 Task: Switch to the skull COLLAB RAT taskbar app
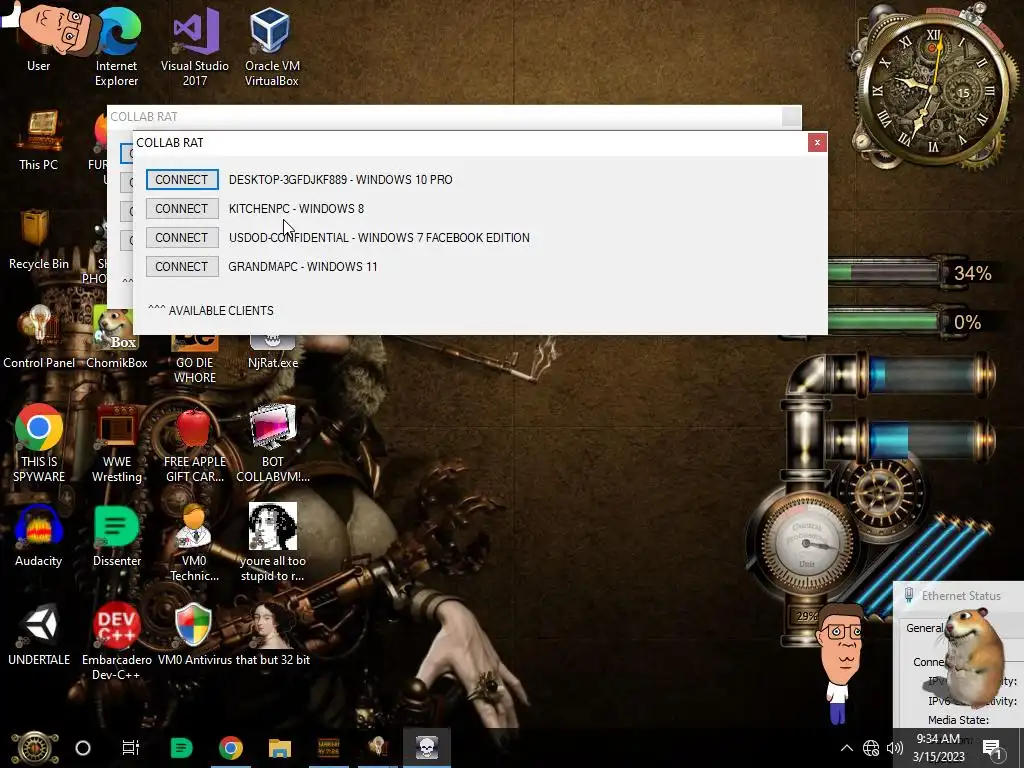[x=426, y=748]
